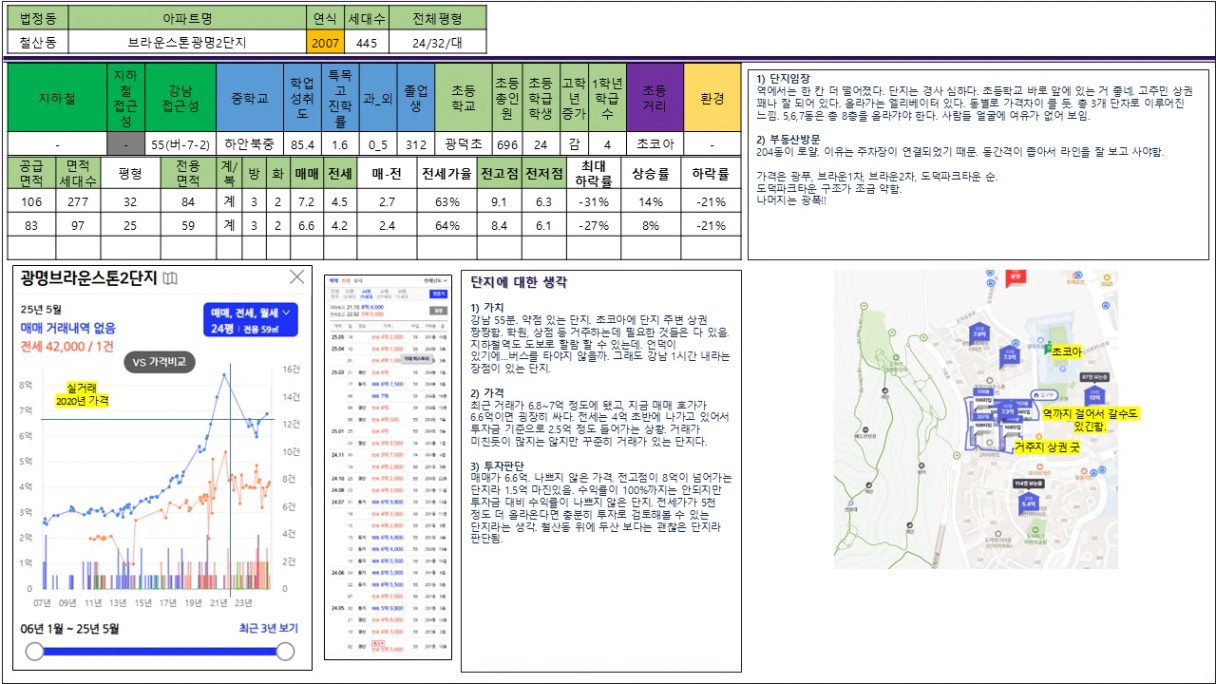Select the 445 household count cell

tap(366, 42)
